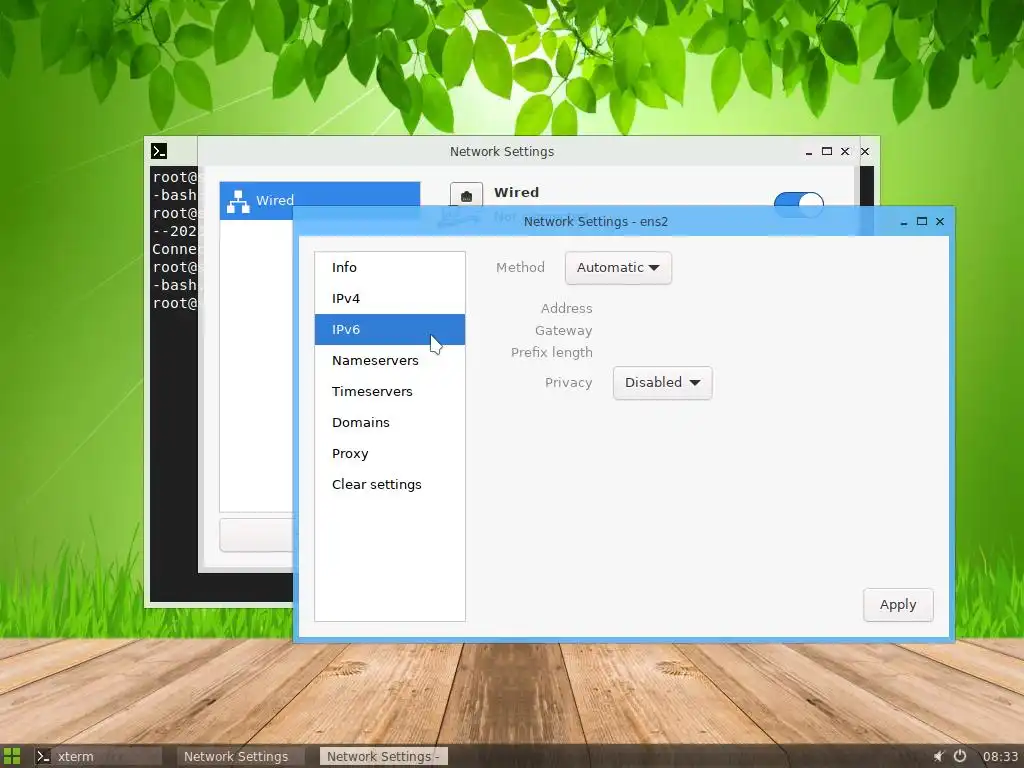
Task: Select Wired in Network Settings list
Action: click(x=320, y=200)
